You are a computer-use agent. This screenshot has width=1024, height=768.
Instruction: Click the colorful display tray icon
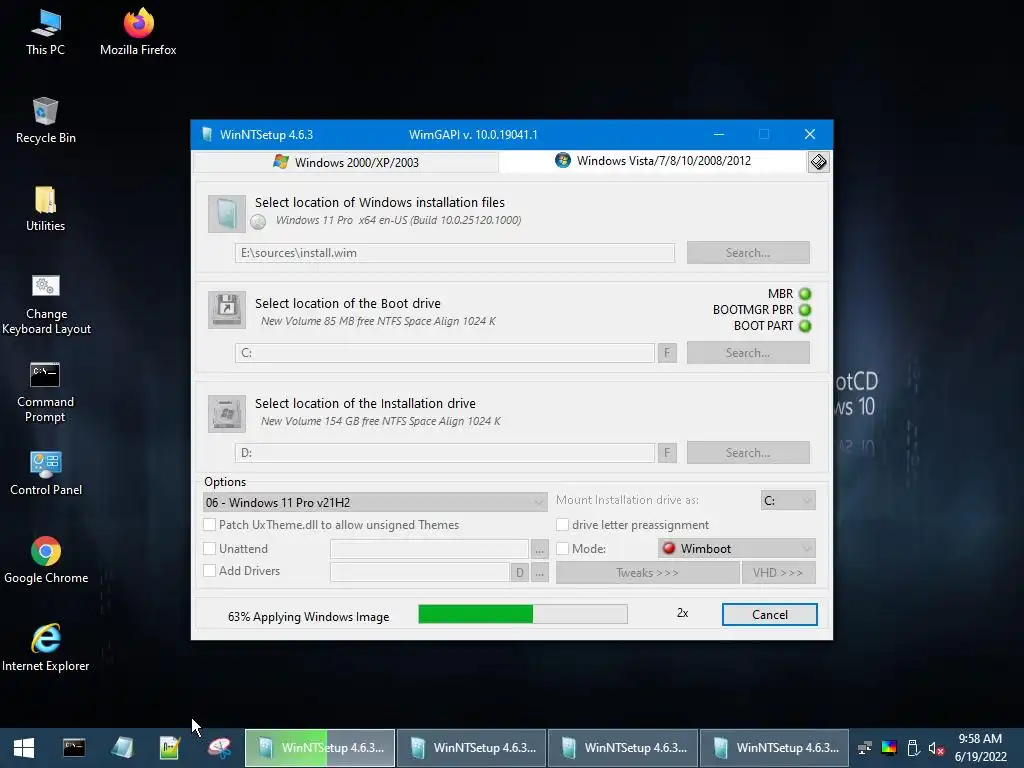pyautogui.click(x=889, y=748)
